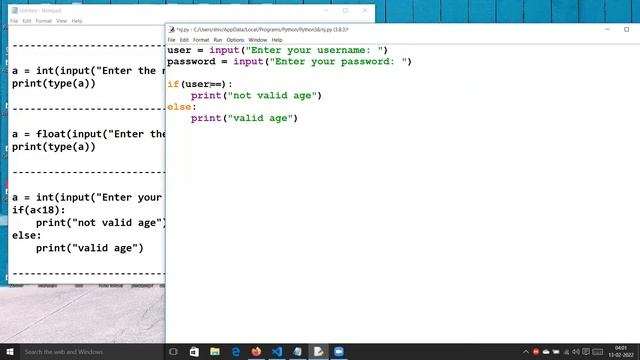Screen dimensions: 640x360
Task: Switch to Zoom on the taskbar
Action: click(339, 351)
